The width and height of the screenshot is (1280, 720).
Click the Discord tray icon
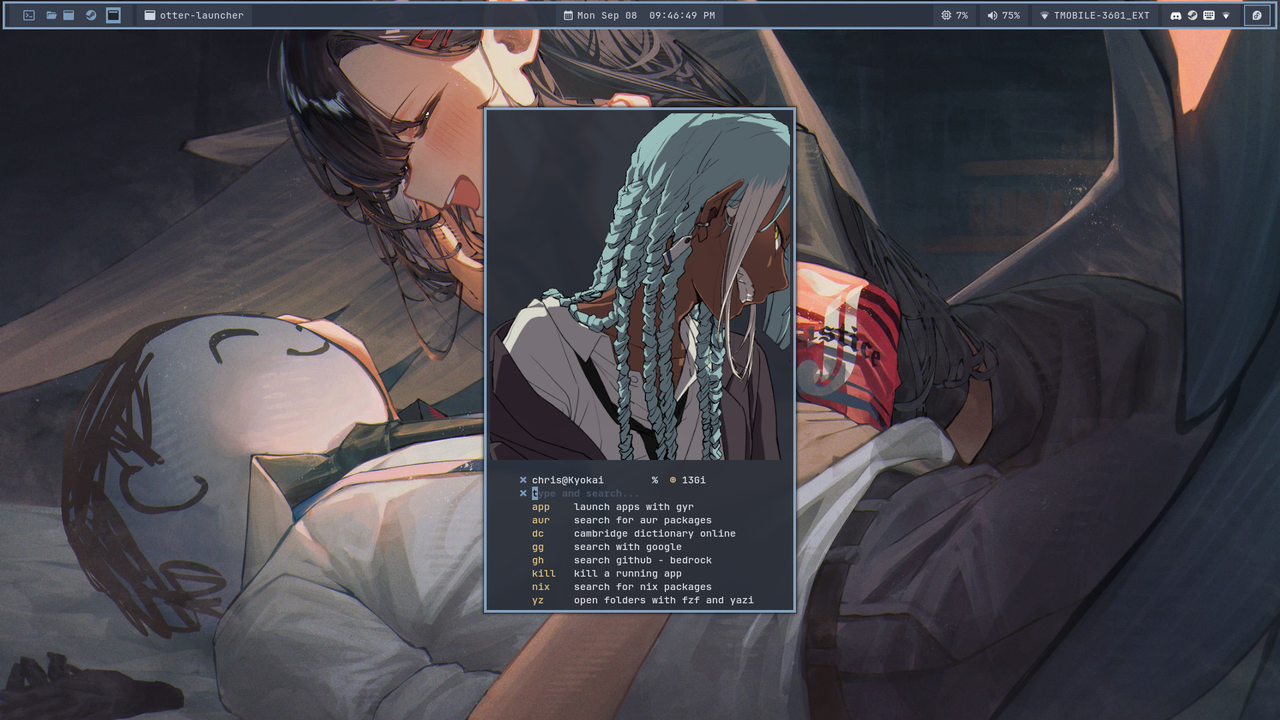tap(1176, 15)
